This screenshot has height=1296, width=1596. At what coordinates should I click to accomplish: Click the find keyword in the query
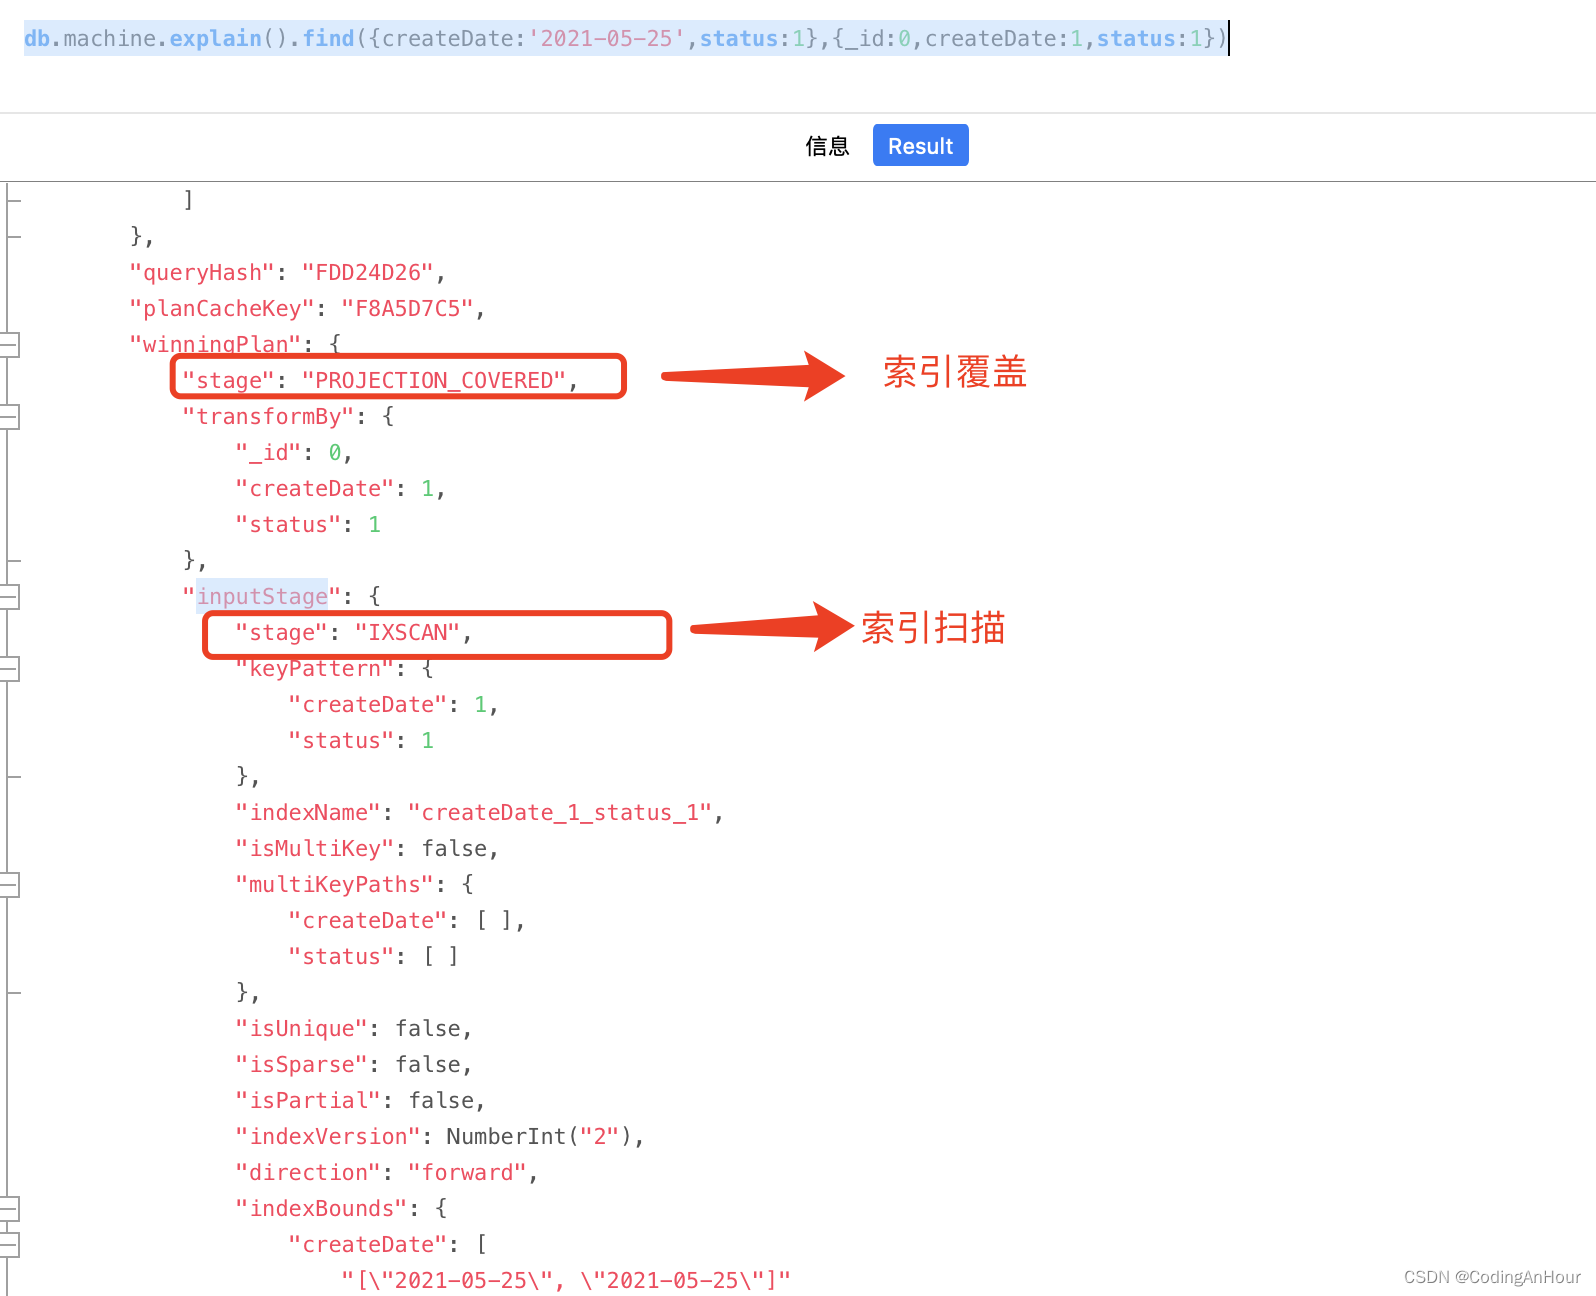(x=328, y=38)
